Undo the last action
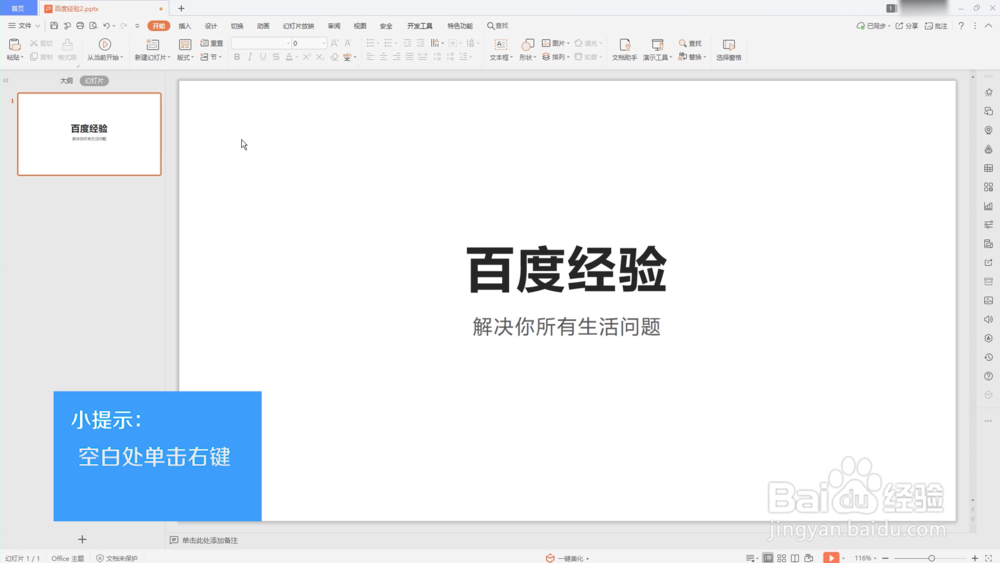 click(x=107, y=26)
